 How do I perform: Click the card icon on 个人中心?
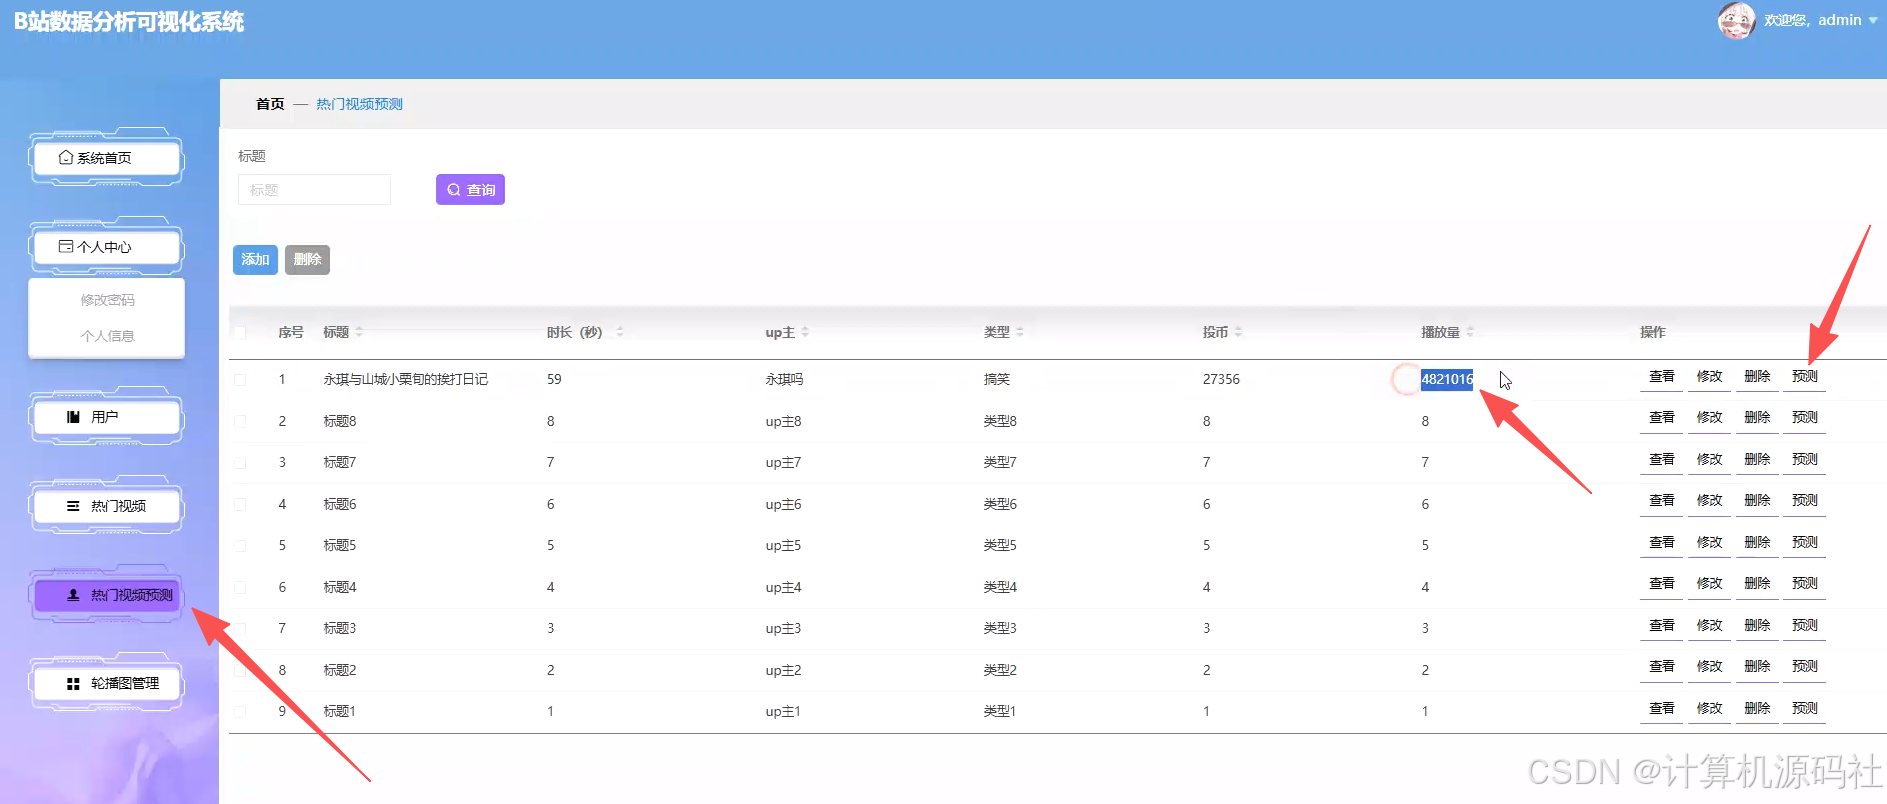66,246
